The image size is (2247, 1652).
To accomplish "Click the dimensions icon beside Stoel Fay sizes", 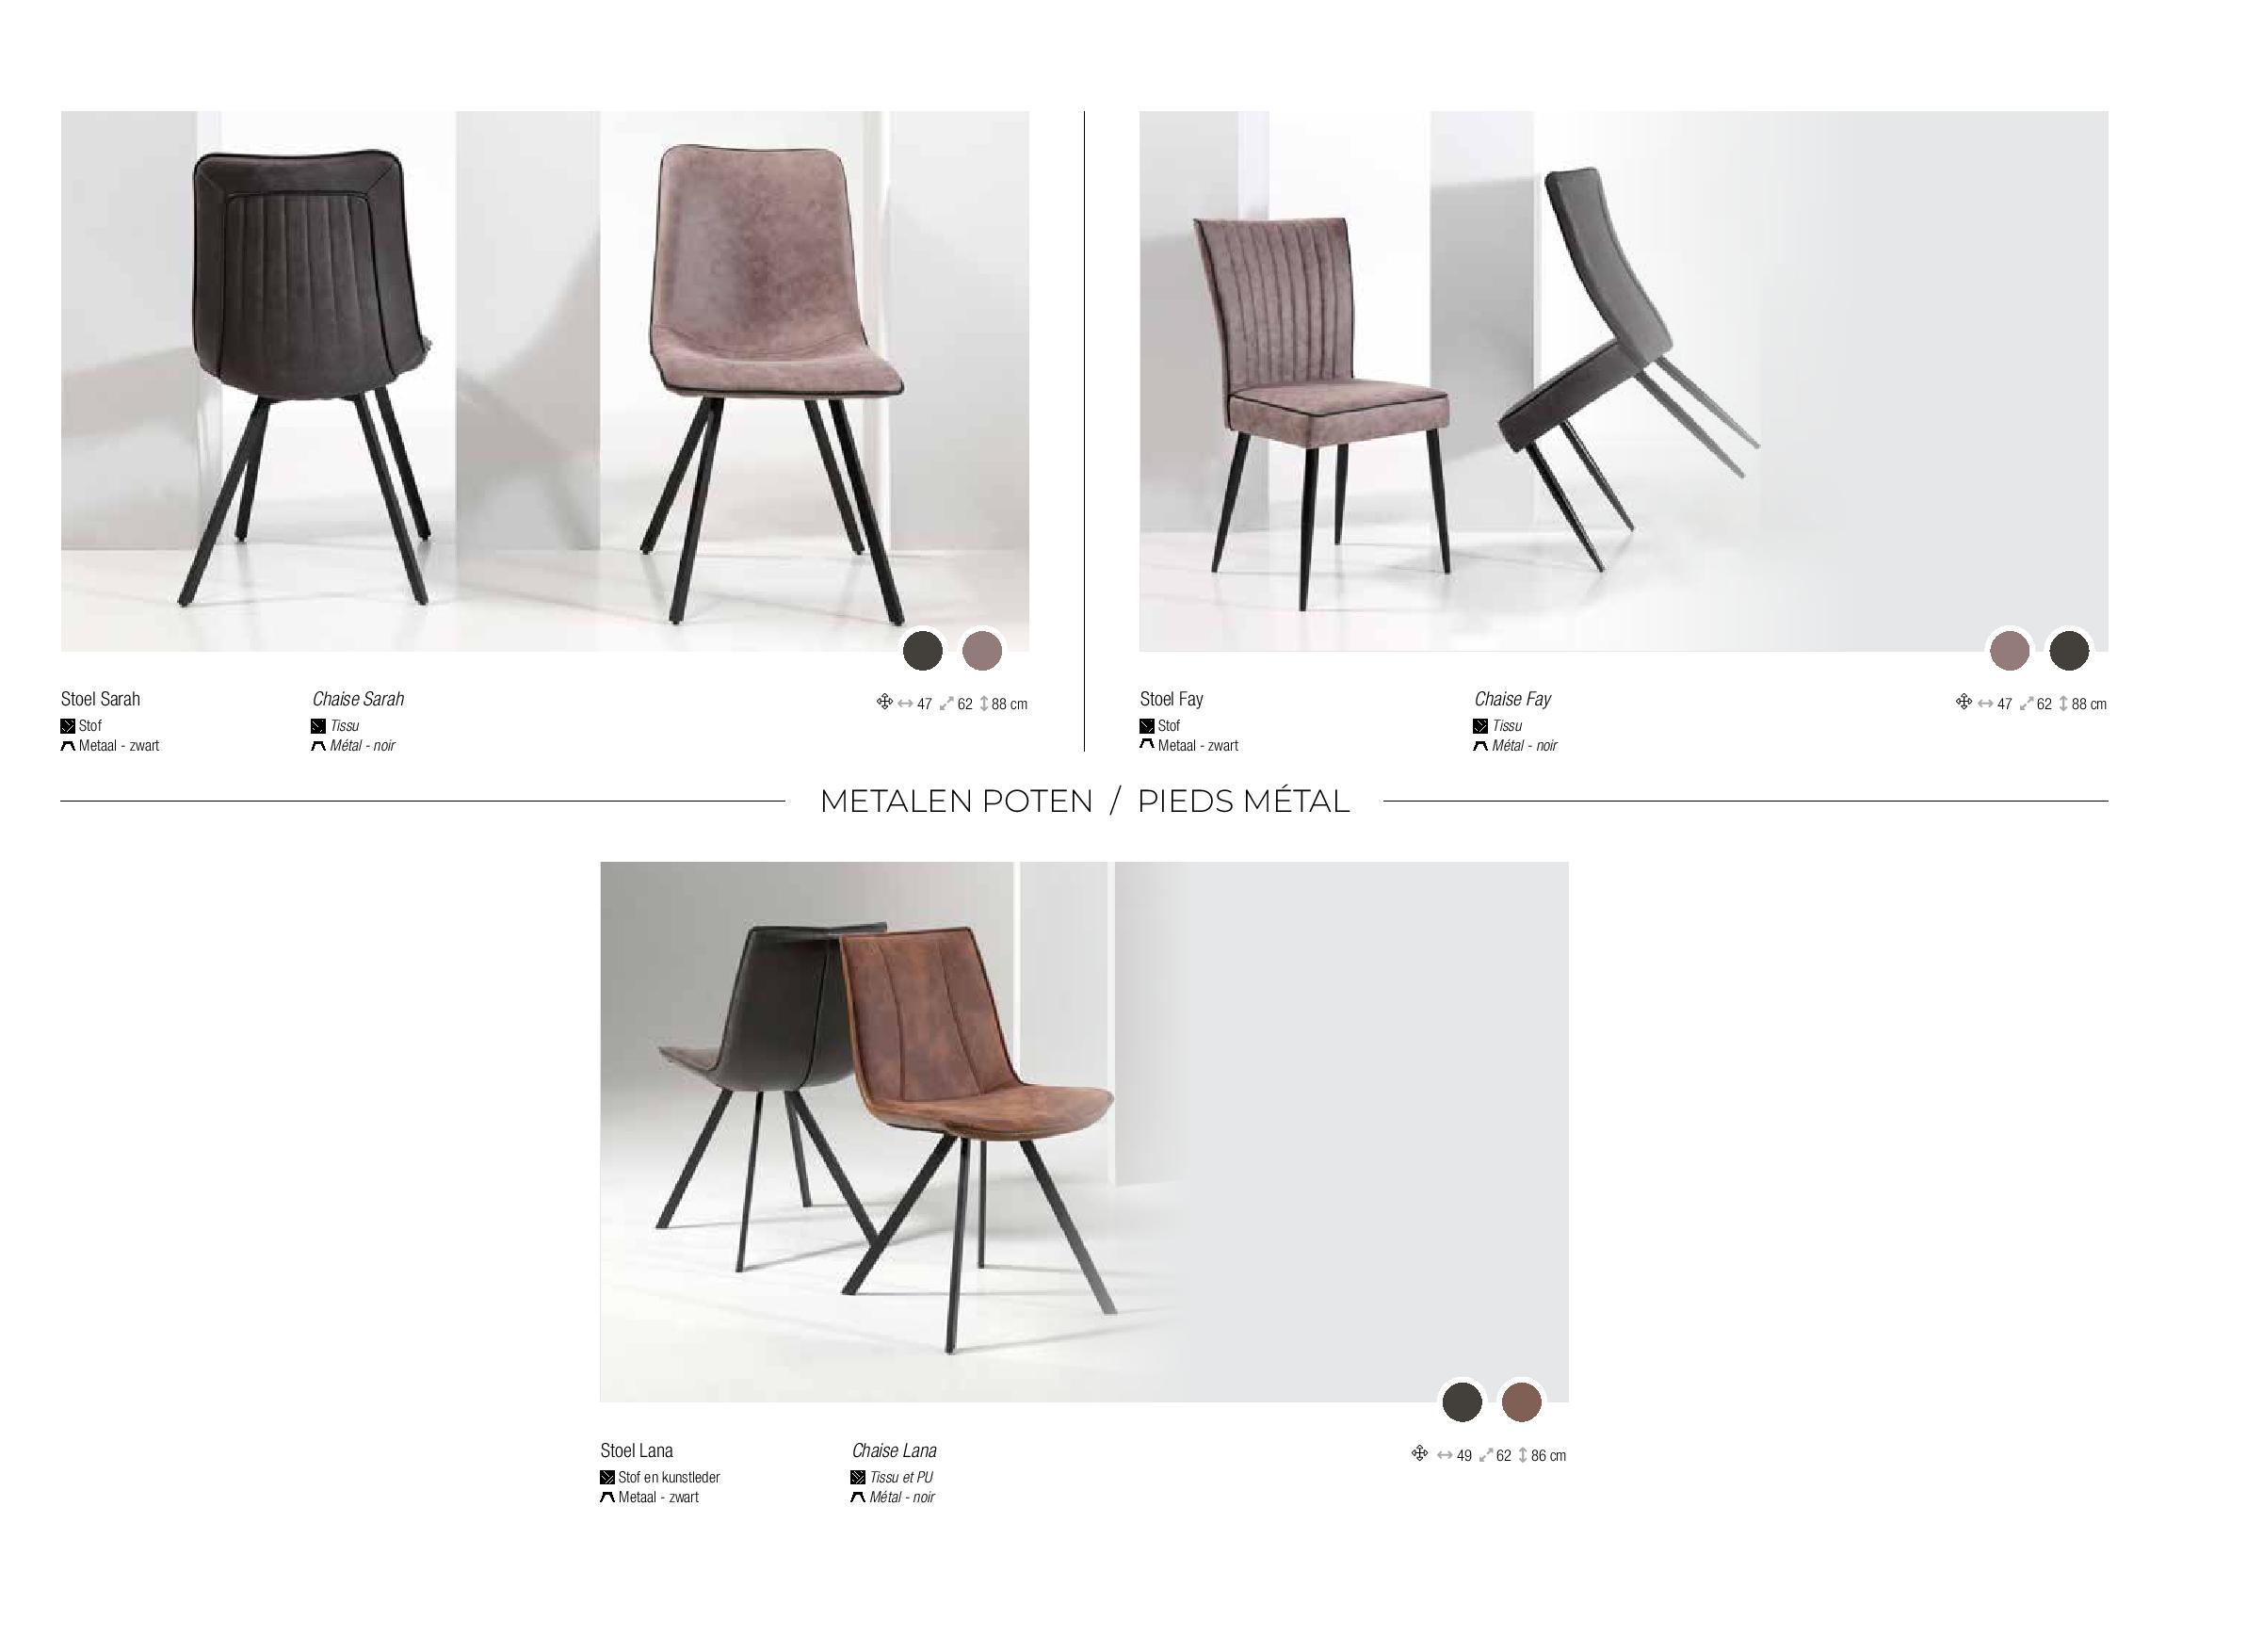I will [x=1963, y=702].
